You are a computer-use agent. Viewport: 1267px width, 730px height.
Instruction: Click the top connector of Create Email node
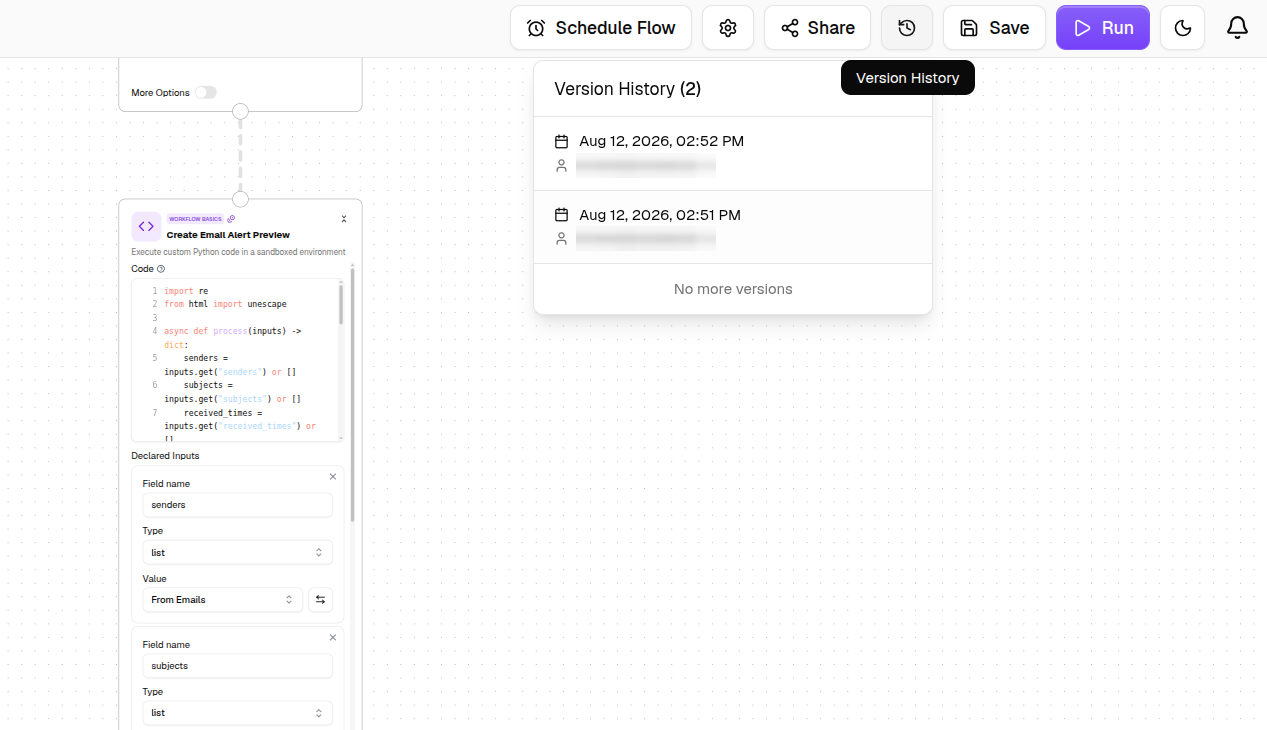coord(240,199)
